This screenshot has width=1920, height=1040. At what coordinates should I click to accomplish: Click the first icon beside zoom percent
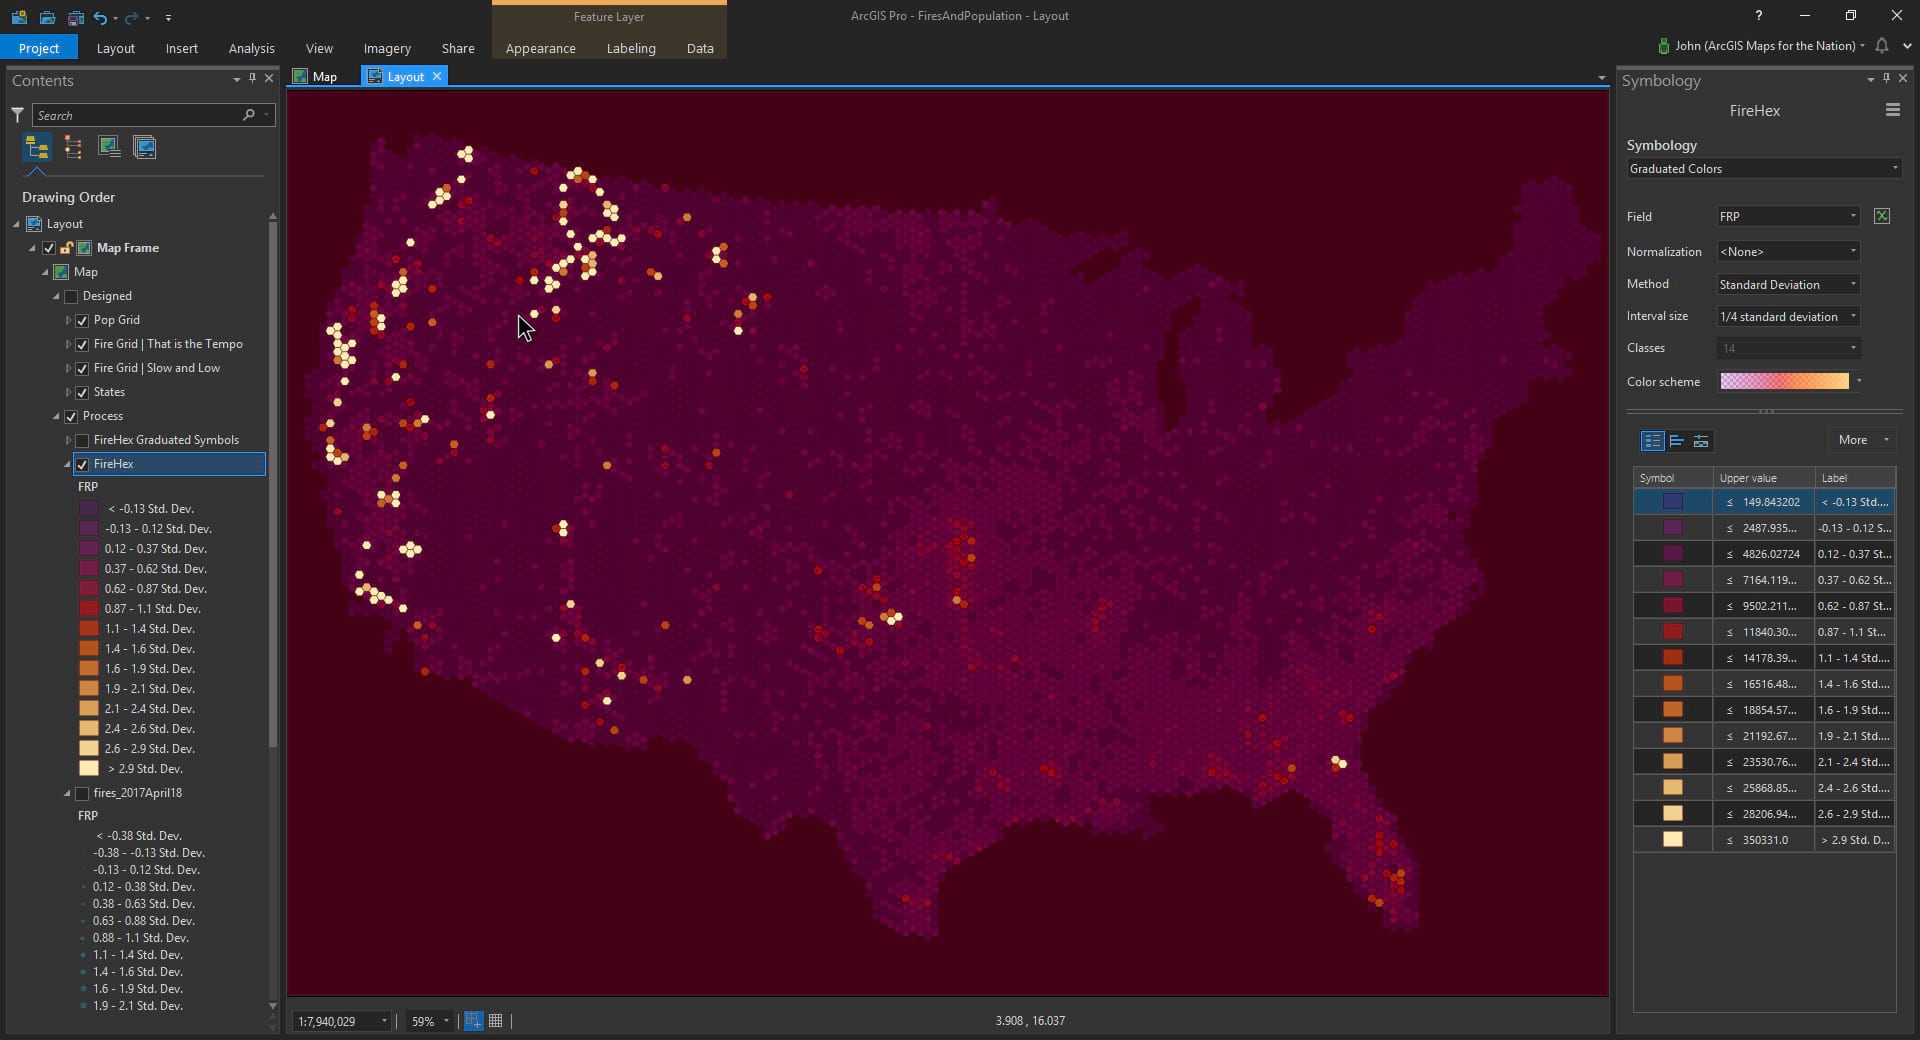click(473, 1021)
